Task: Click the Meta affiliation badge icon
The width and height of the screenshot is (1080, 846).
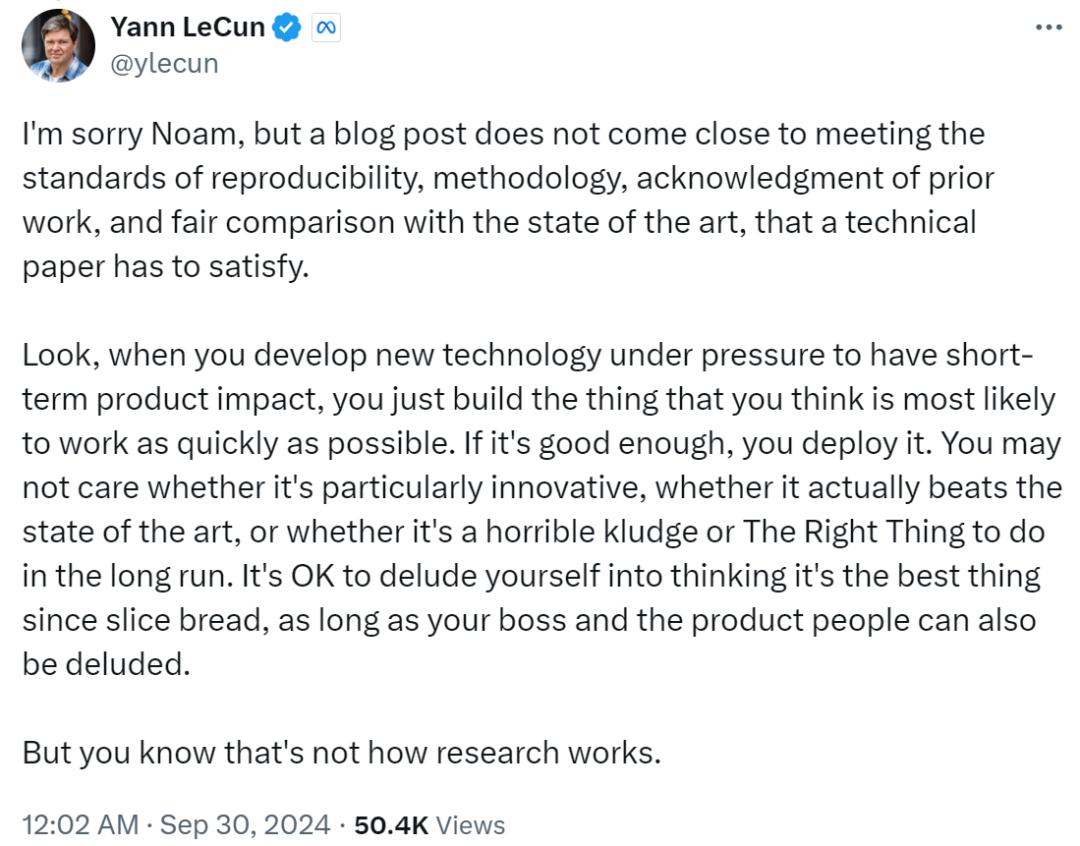Action: 326,29
